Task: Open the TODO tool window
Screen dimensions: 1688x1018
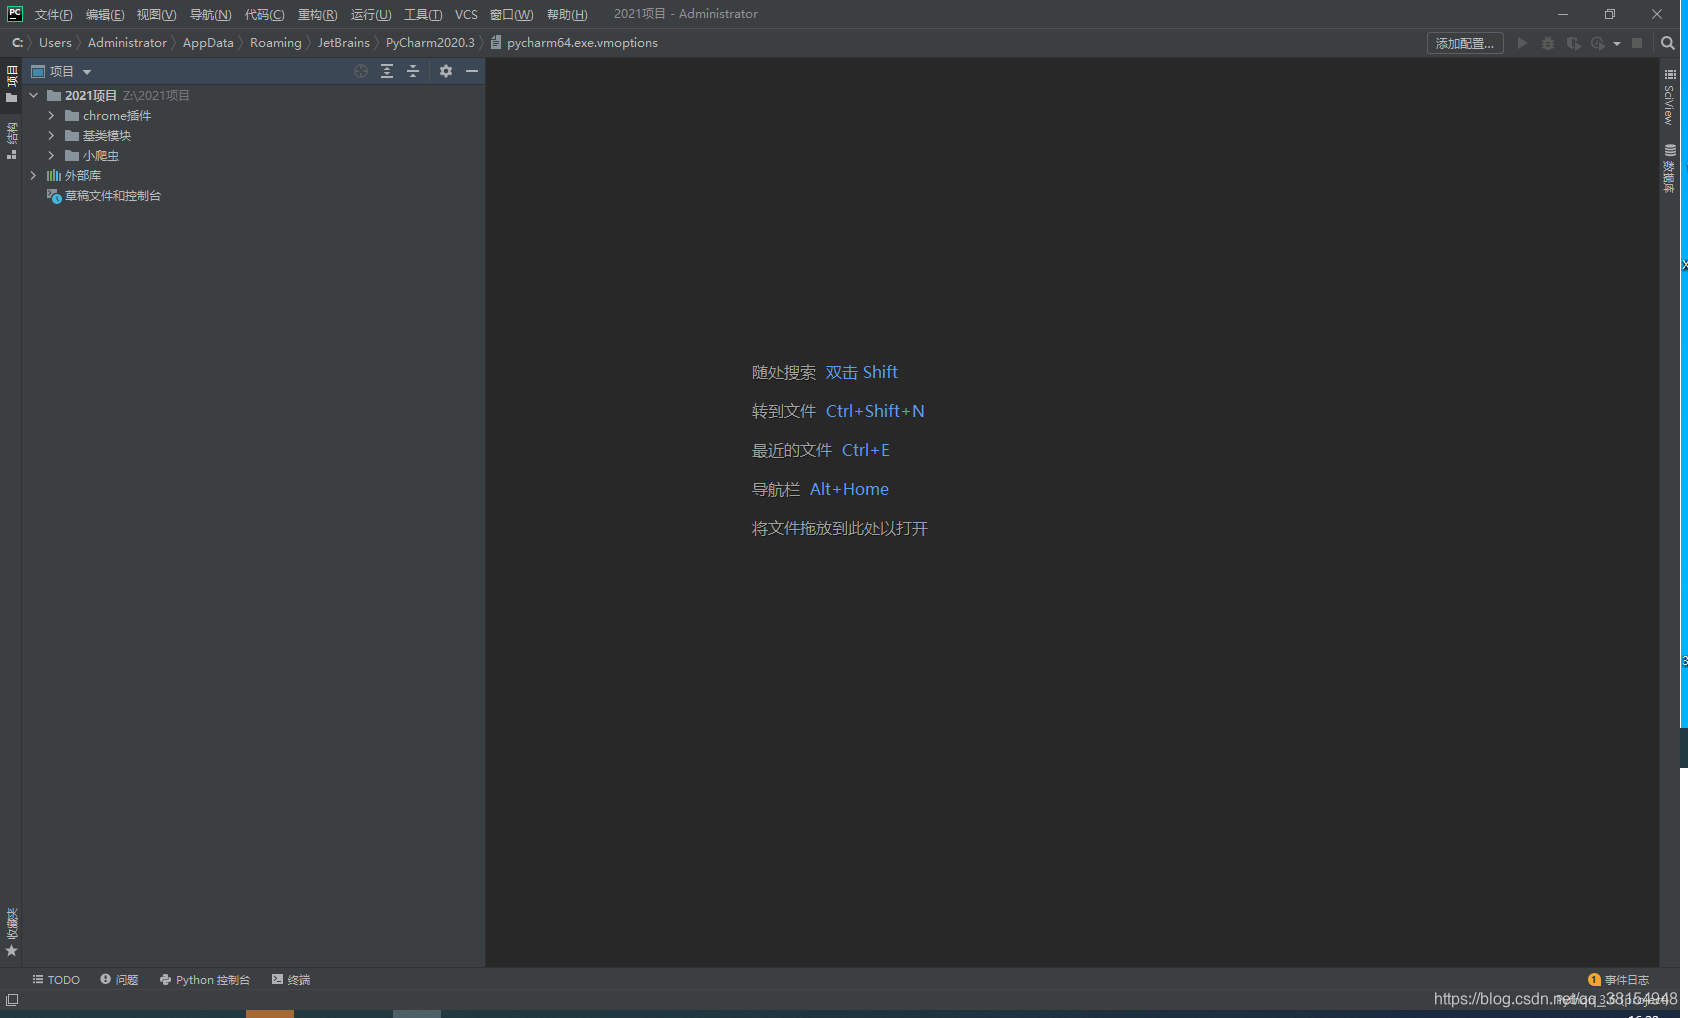Action: click(x=56, y=980)
